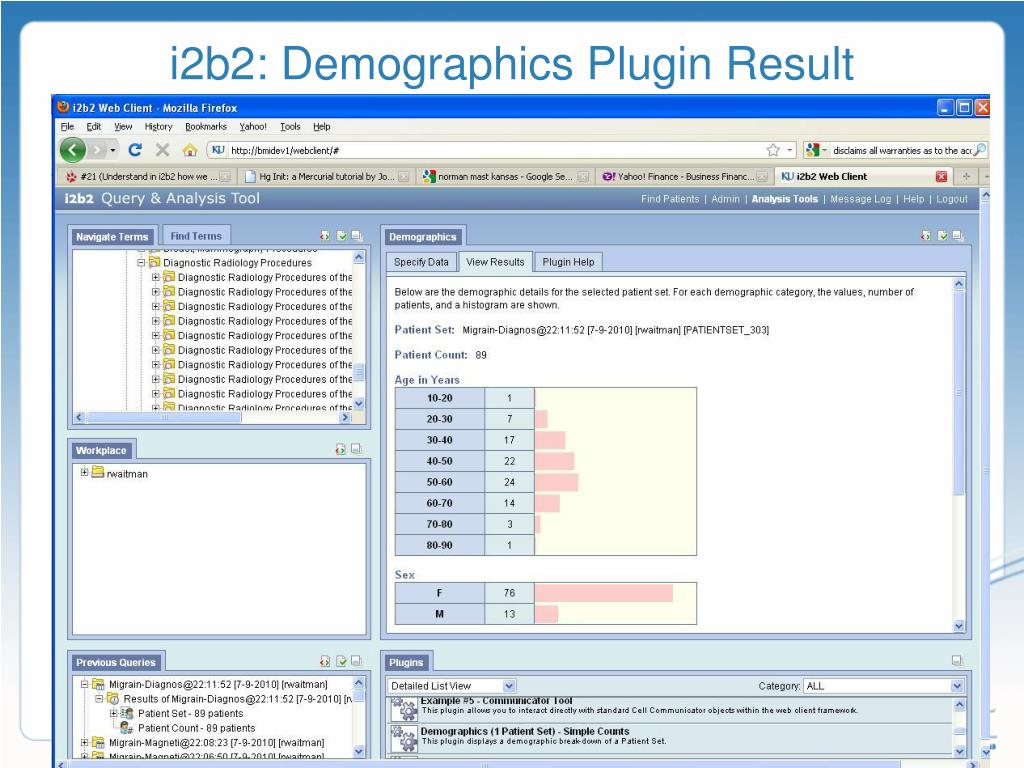
Task: Select the Communicator Tool plugin gear icon
Action: [404, 708]
